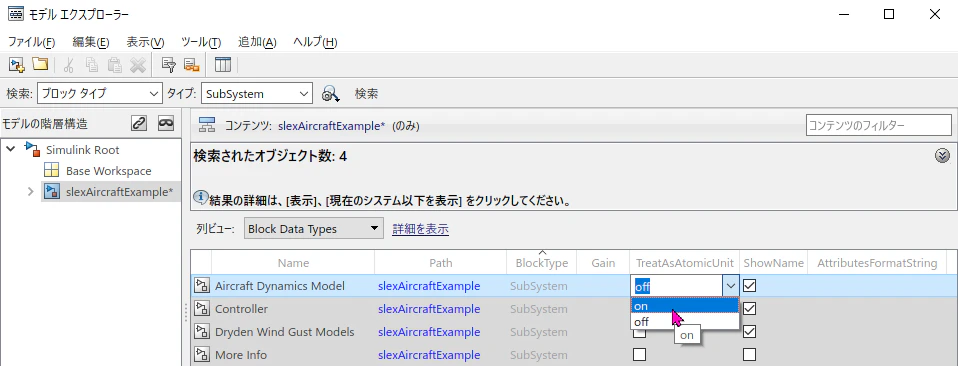This screenshot has width=958, height=366.
Task: Click slexAircraftExample path for Controller row
Action: coord(429,309)
